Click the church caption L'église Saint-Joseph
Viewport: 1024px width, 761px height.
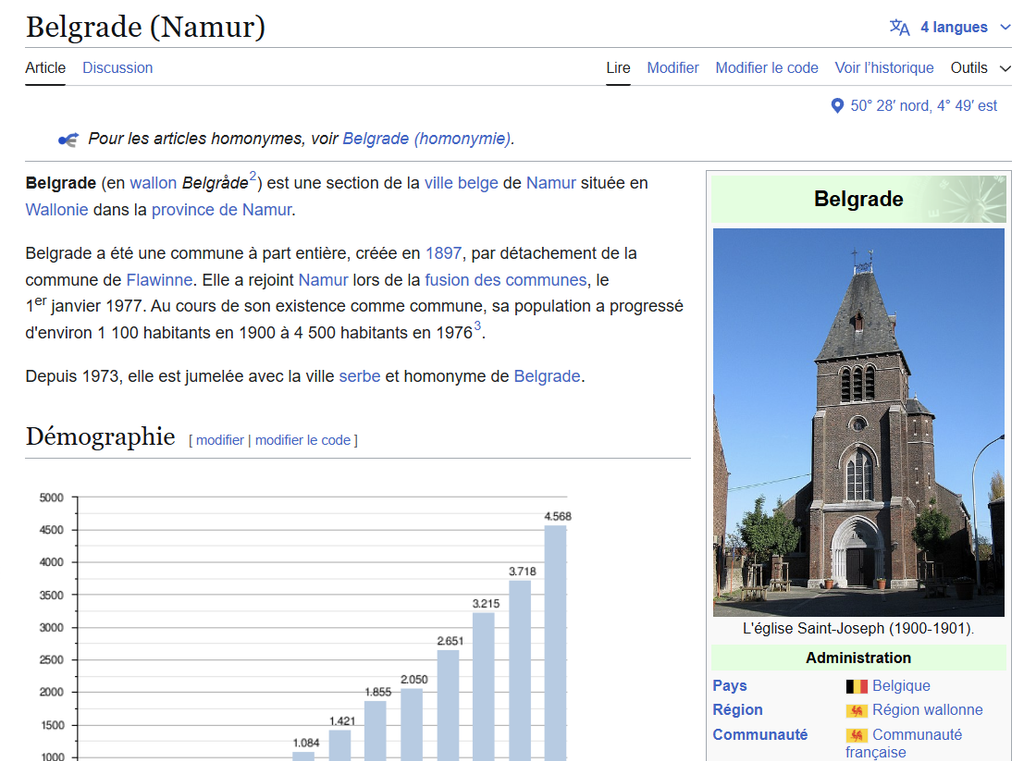click(x=858, y=628)
